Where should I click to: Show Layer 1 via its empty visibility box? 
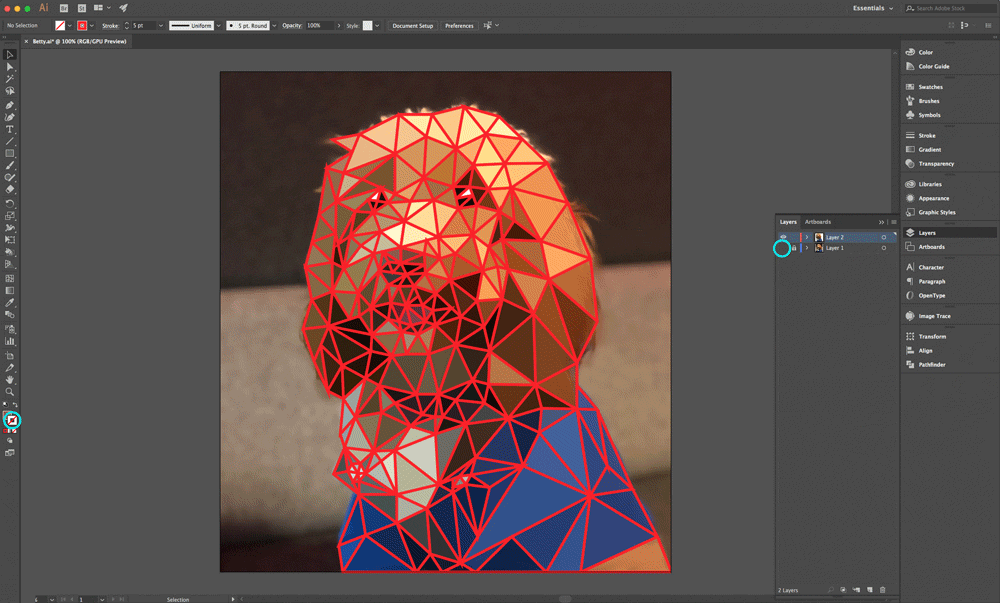[783, 248]
